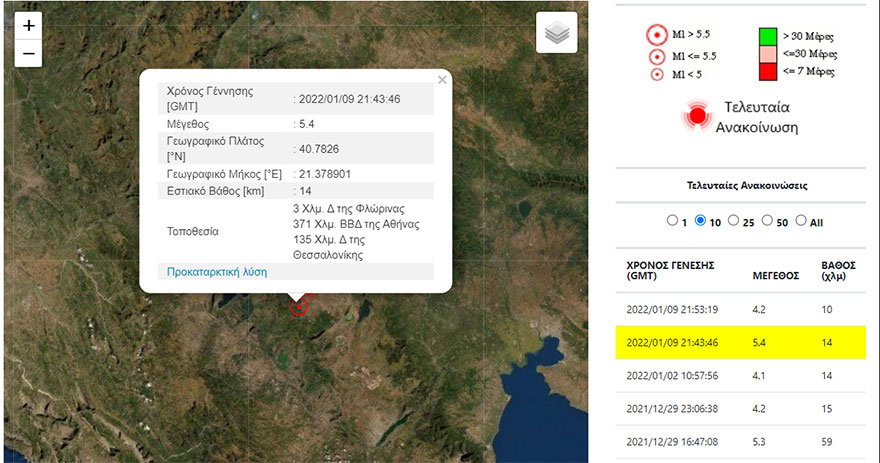Click the pulsing latest announcement icon
Viewport: 880px width, 463px height.
coord(699,116)
